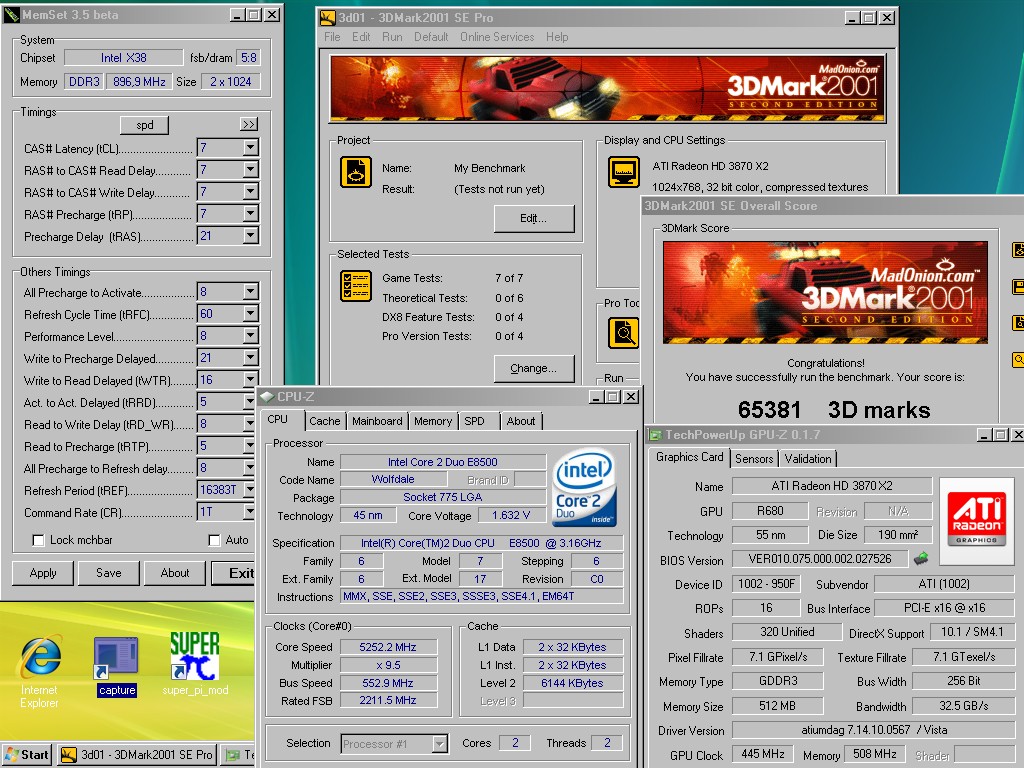Open the Help menu in 3DMark2001
Screen dimensions: 1024x768
coord(557,37)
